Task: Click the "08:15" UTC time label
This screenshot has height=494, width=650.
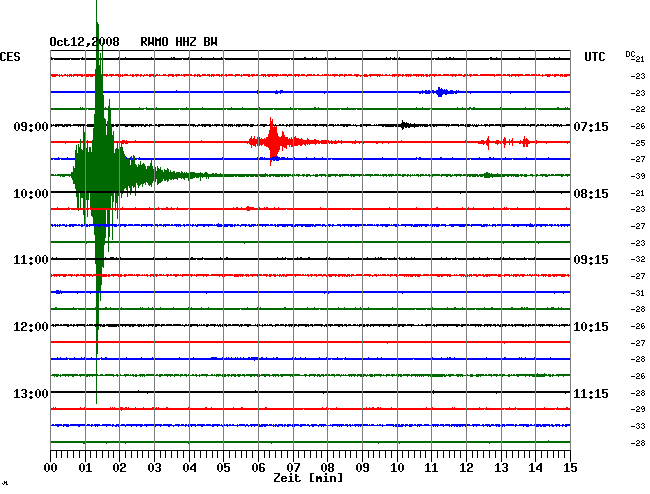Action: (591, 194)
